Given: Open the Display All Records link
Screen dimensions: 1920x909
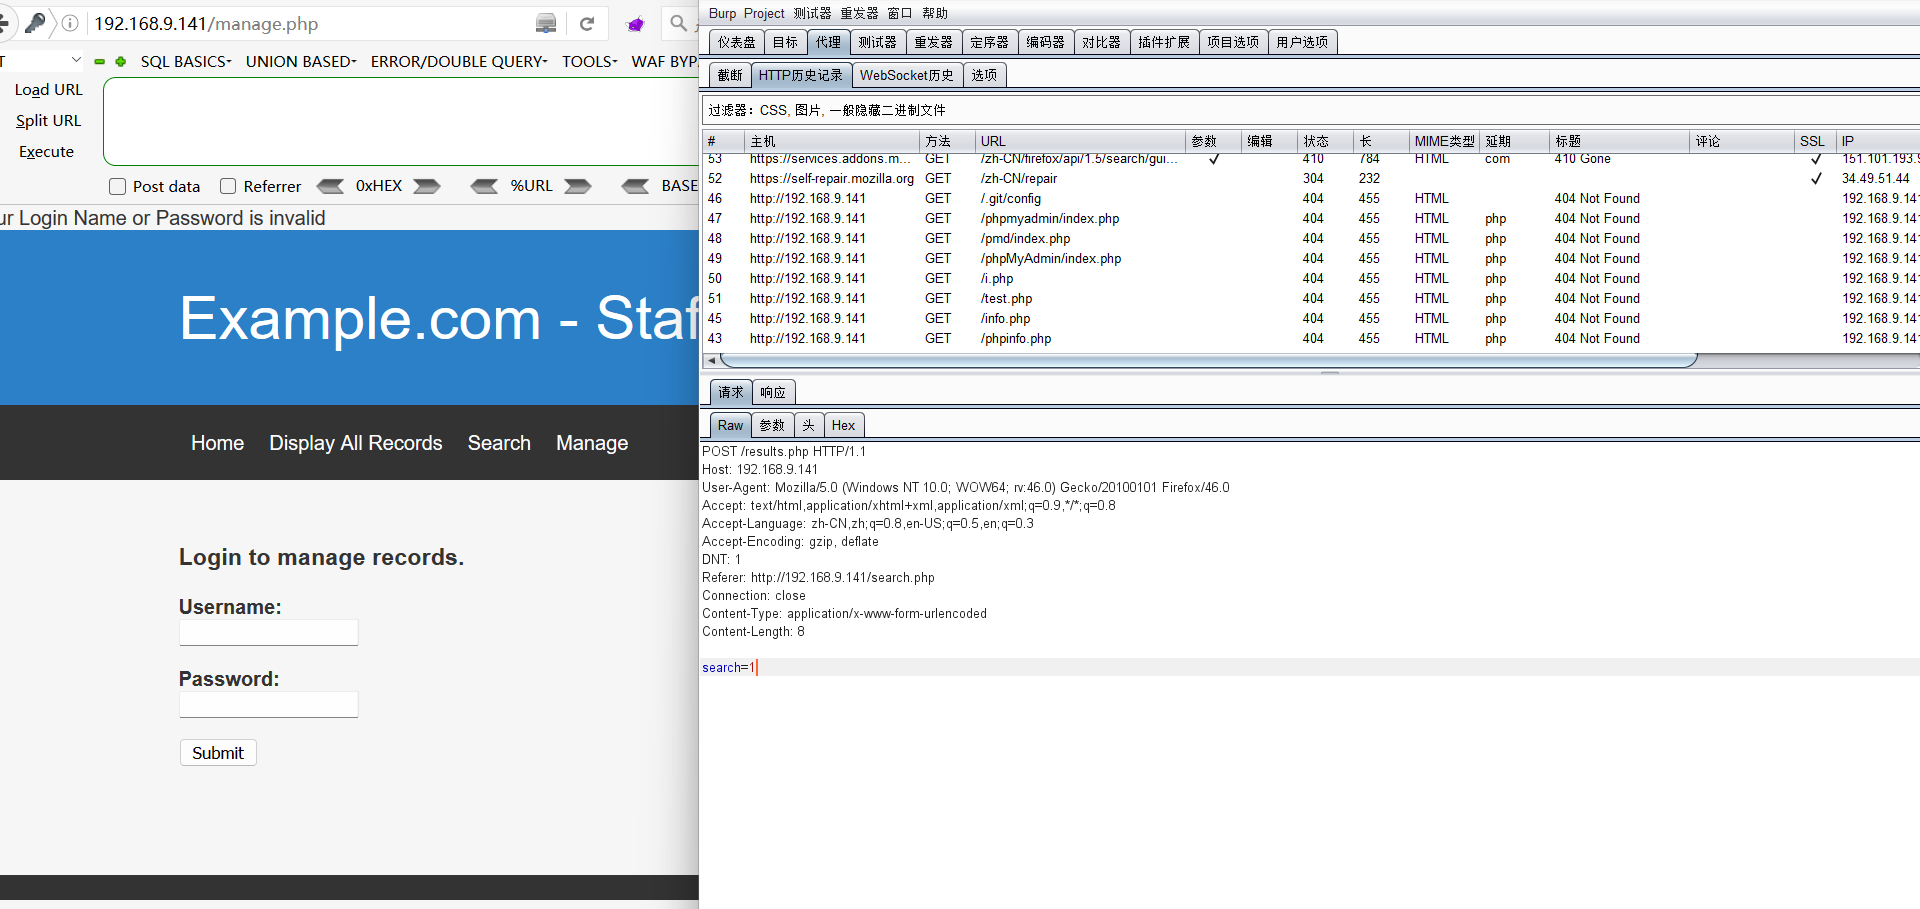Looking at the screenshot, I should point(355,443).
